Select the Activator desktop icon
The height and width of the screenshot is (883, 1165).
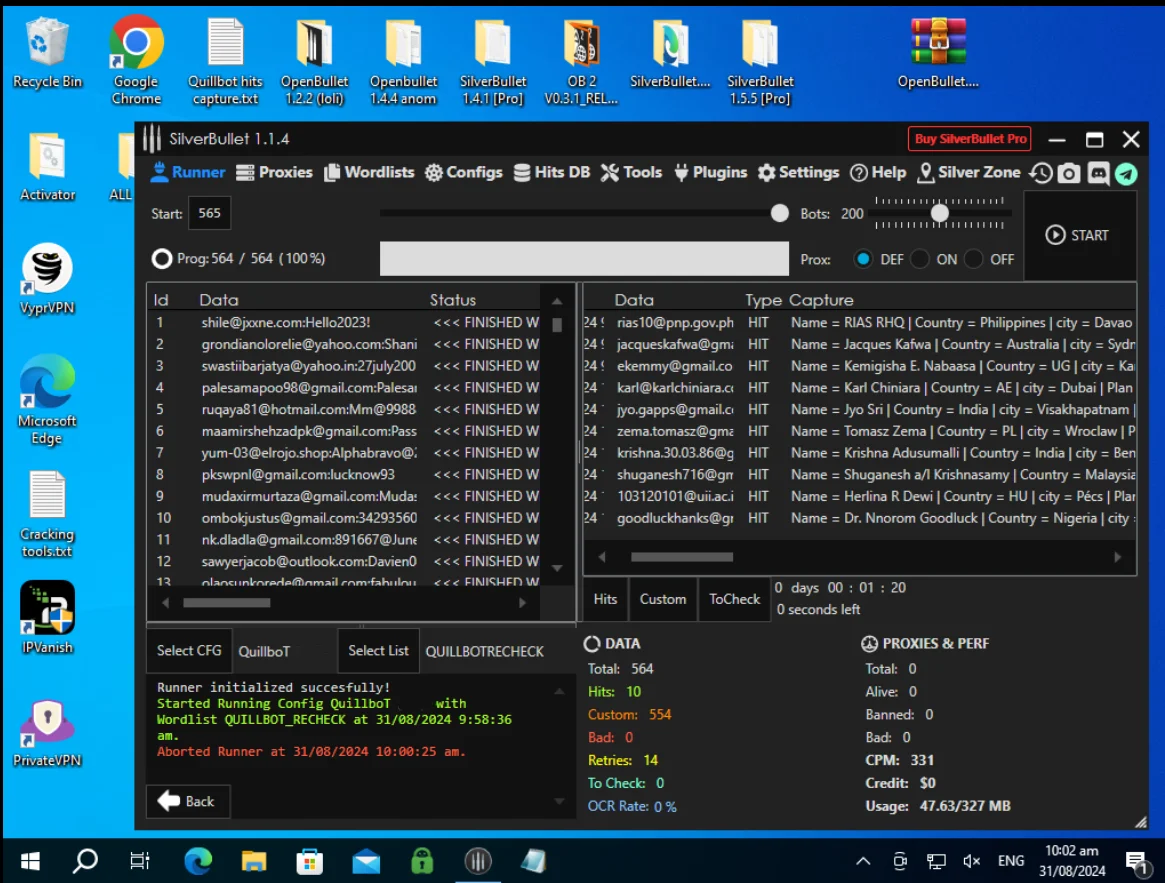[x=48, y=167]
